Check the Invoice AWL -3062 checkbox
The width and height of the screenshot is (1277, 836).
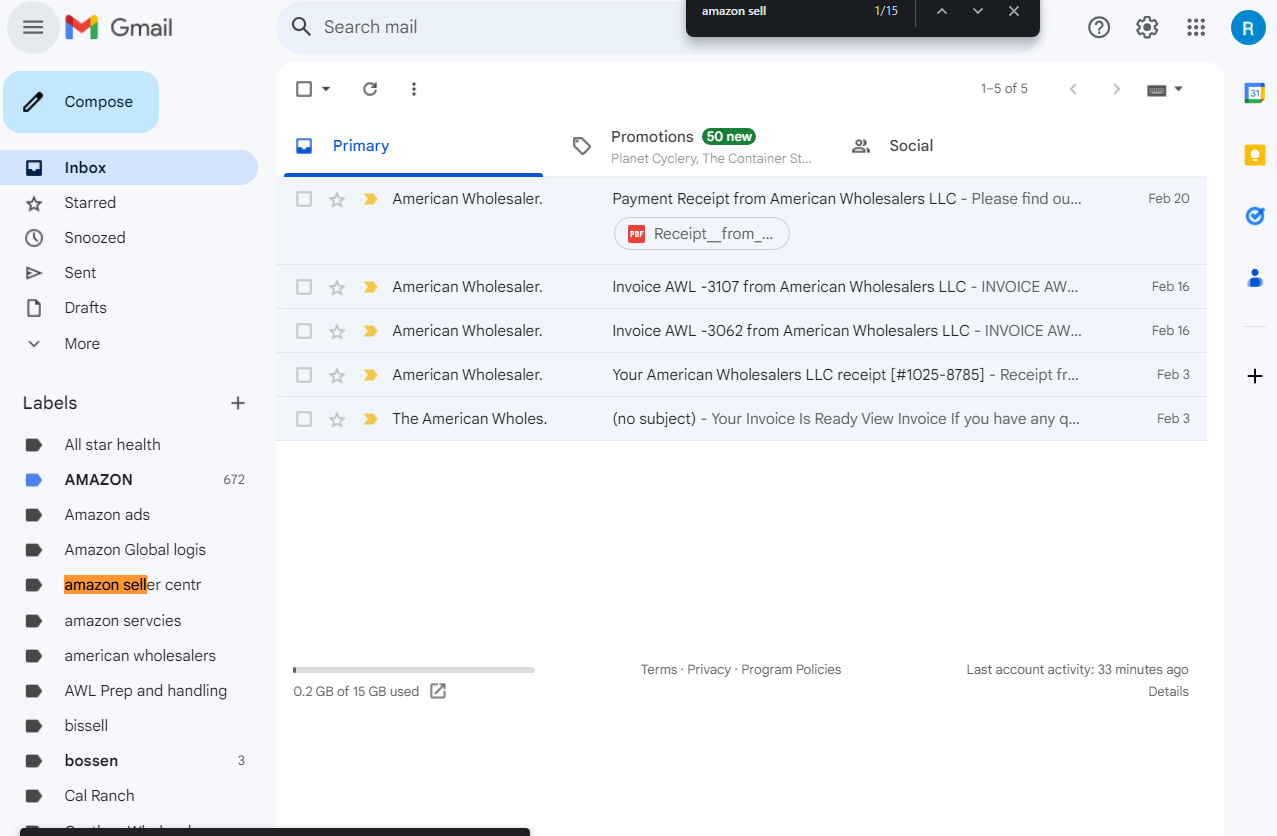tap(304, 331)
